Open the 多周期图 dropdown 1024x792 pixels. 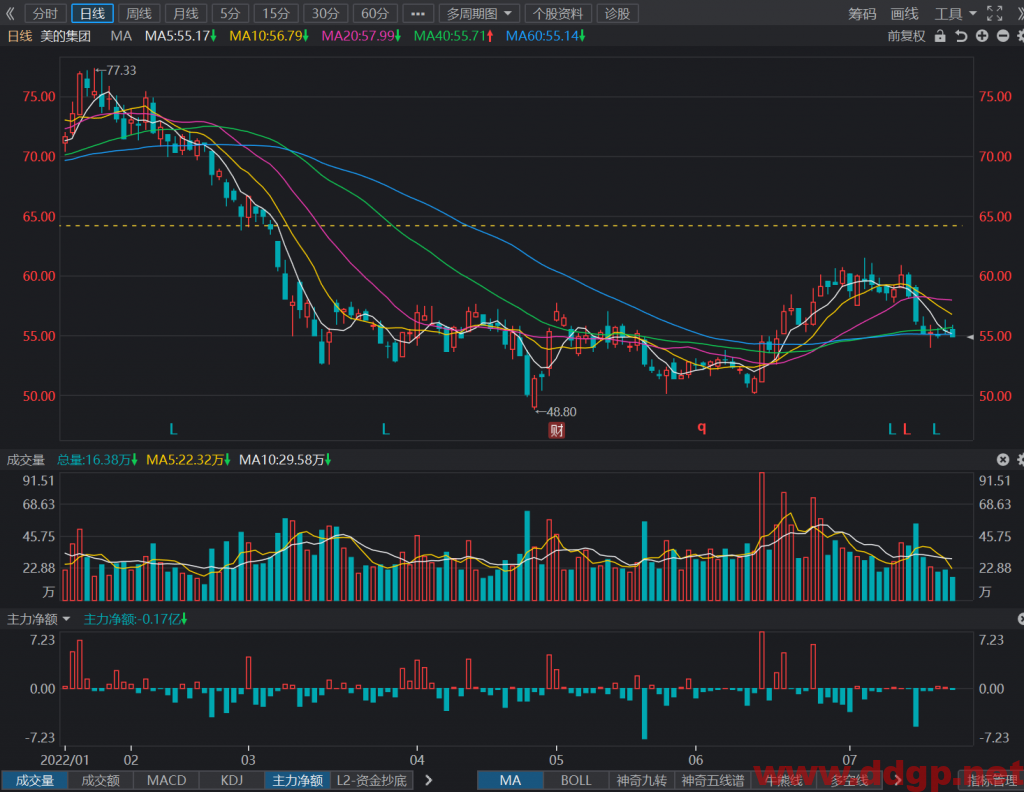coord(479,14)
